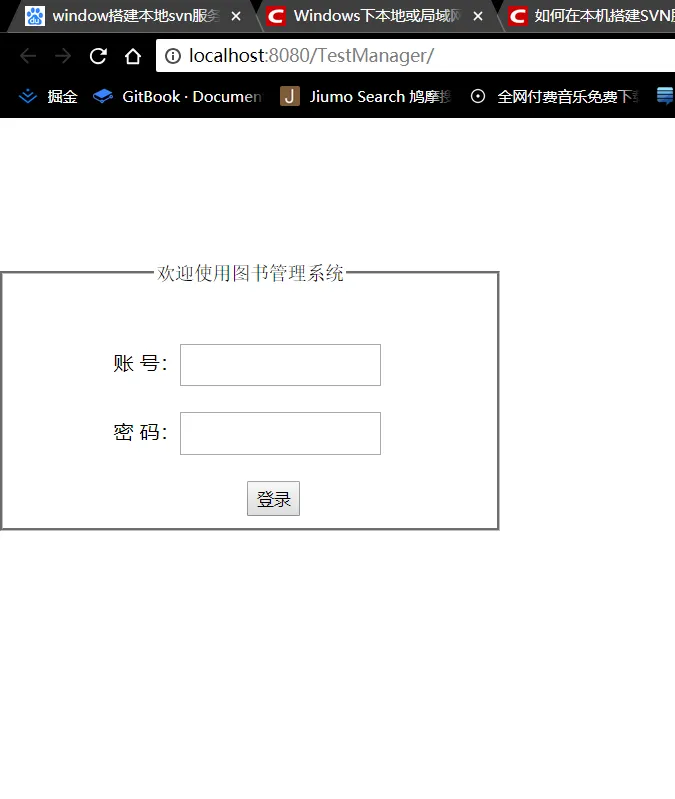Go to the browser home icon
The height and width of the screenshot is (799, 675).
(x=133, y=56)
